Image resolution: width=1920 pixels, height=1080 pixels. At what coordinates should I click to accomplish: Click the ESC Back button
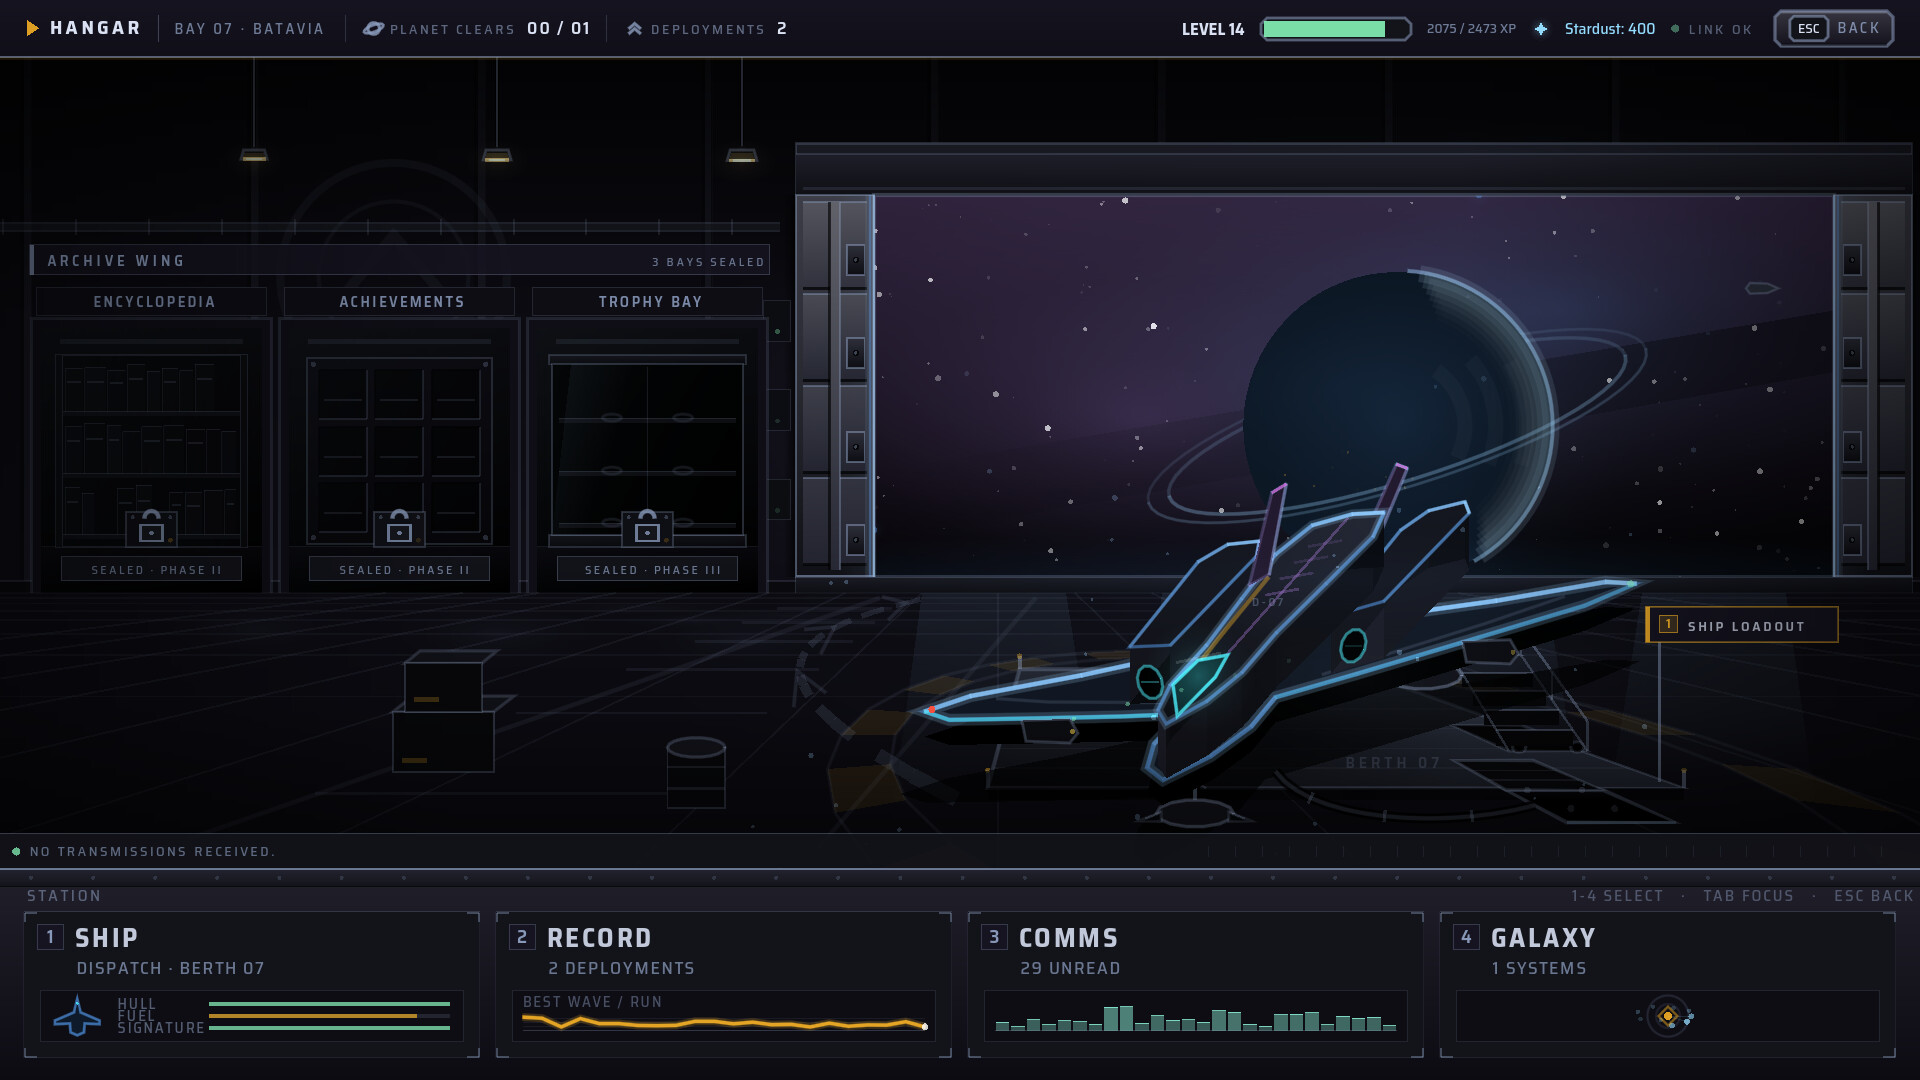[1834, 29]
